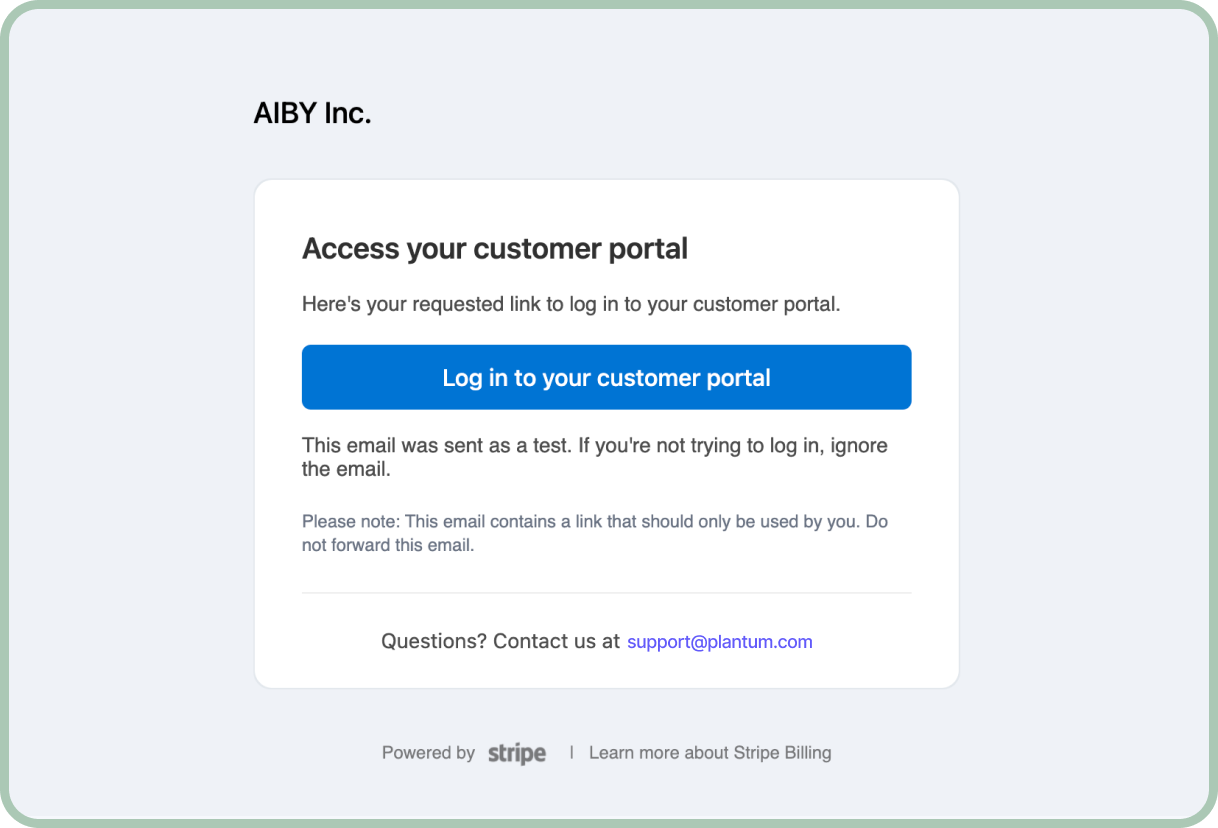Select the Here's your requested link sentence
Viewport: 1218px width, 828px height.
[x=570, y=304]
